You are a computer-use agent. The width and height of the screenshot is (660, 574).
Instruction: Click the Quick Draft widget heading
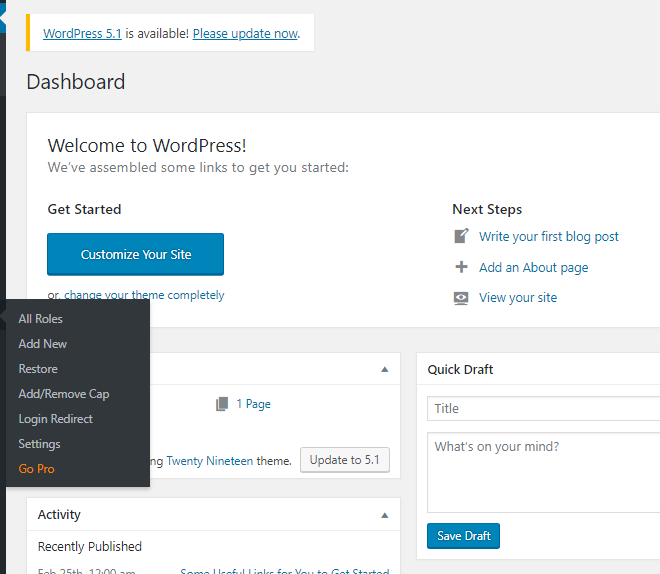[x=460, y=369]
